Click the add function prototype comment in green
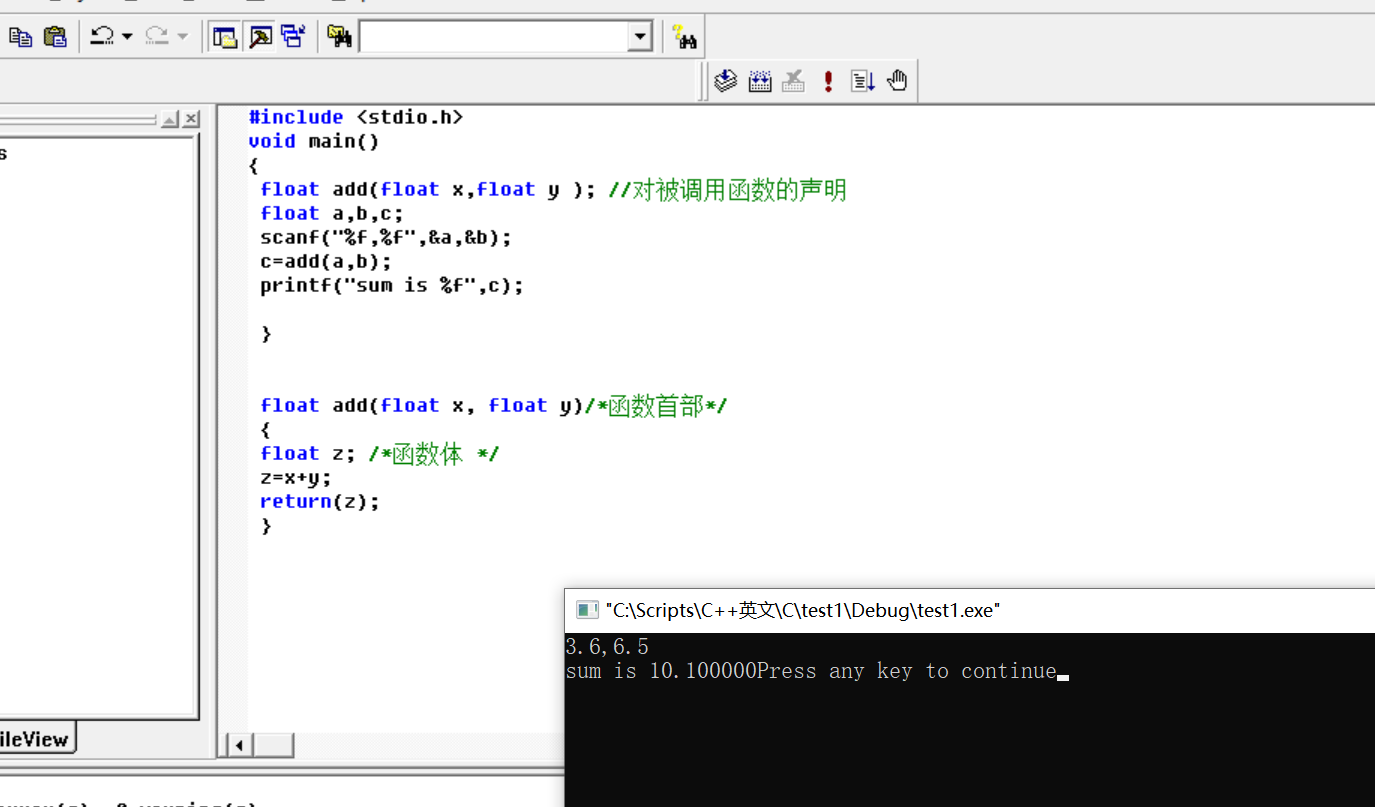Viewport: 1375px width, 807px height. (x=727, y=189)
